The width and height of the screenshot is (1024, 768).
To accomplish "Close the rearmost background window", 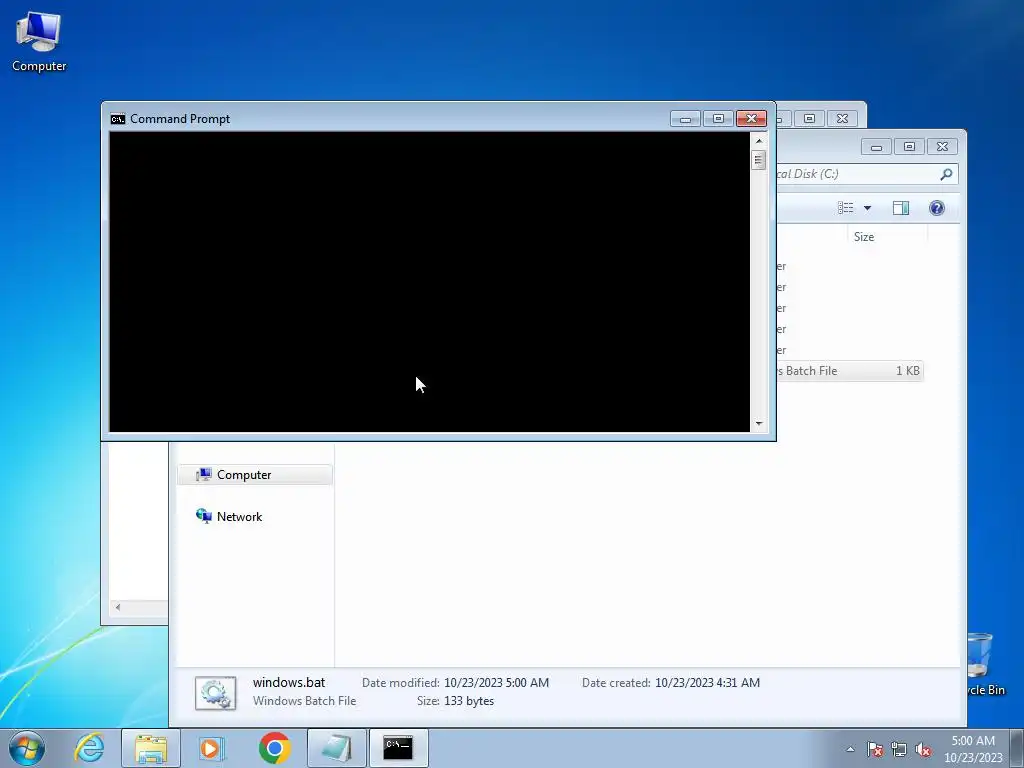I will 842,119.
